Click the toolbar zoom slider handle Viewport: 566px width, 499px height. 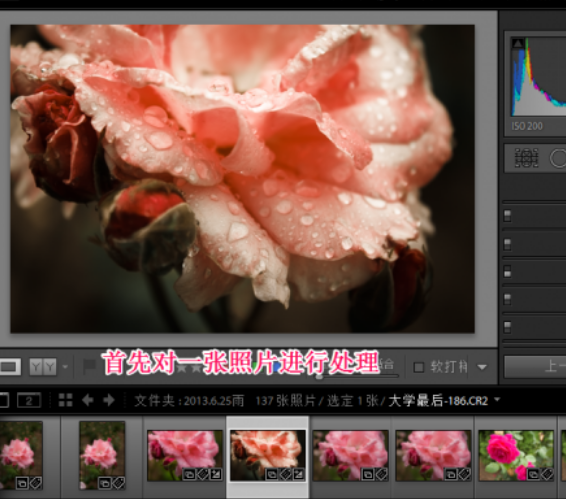tap(319, 377)
